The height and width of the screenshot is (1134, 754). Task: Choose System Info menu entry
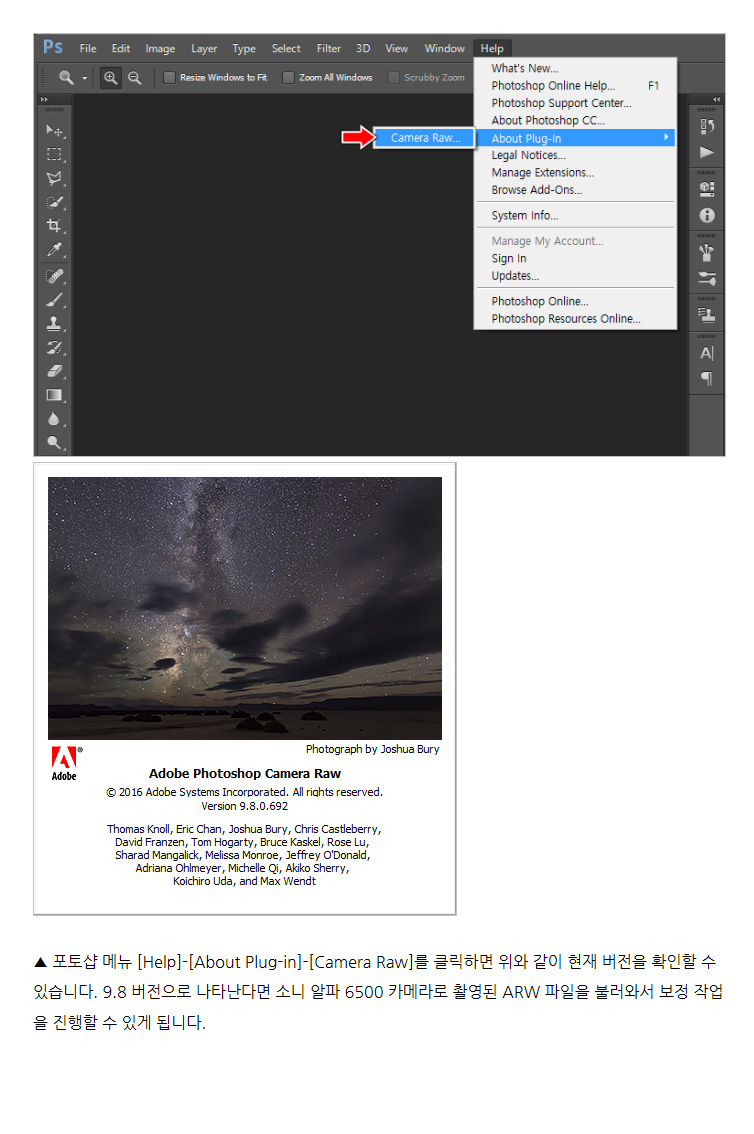[x=575, y=216]
